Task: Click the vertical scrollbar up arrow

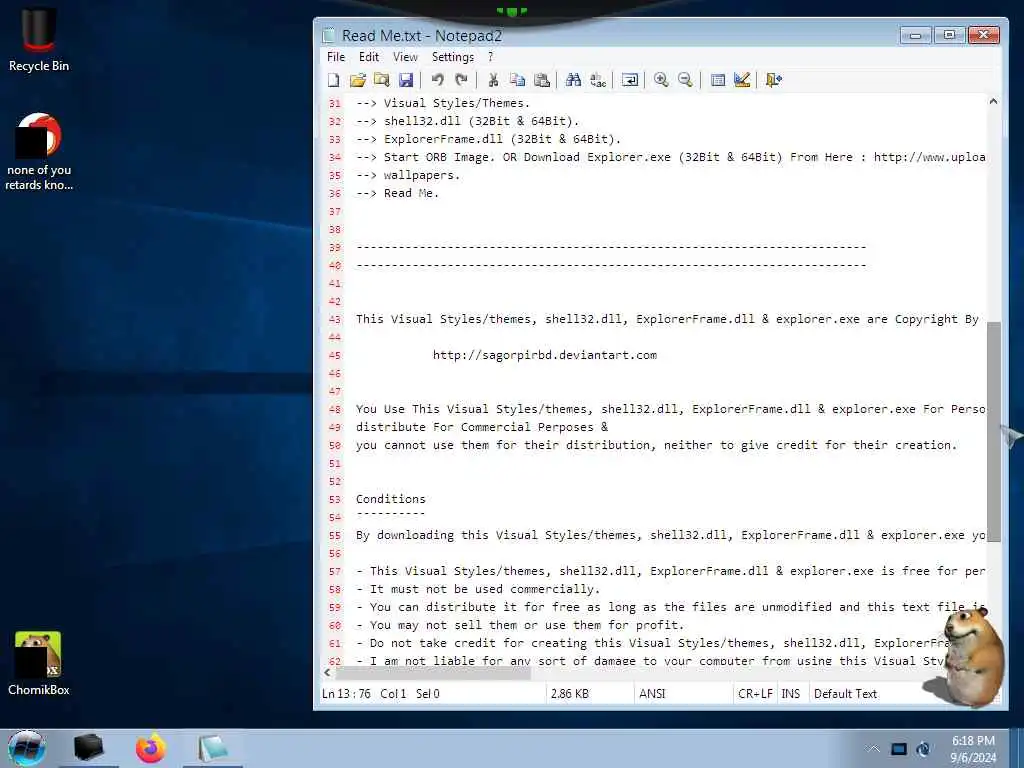Action: [x=993, y=101]
